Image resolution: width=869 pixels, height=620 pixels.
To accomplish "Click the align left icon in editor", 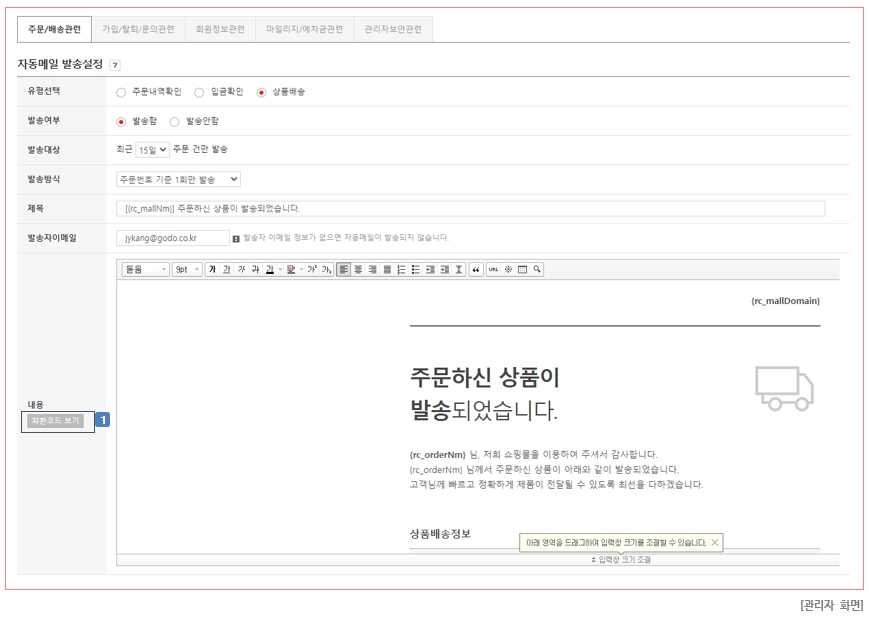I will coord(343,270).
